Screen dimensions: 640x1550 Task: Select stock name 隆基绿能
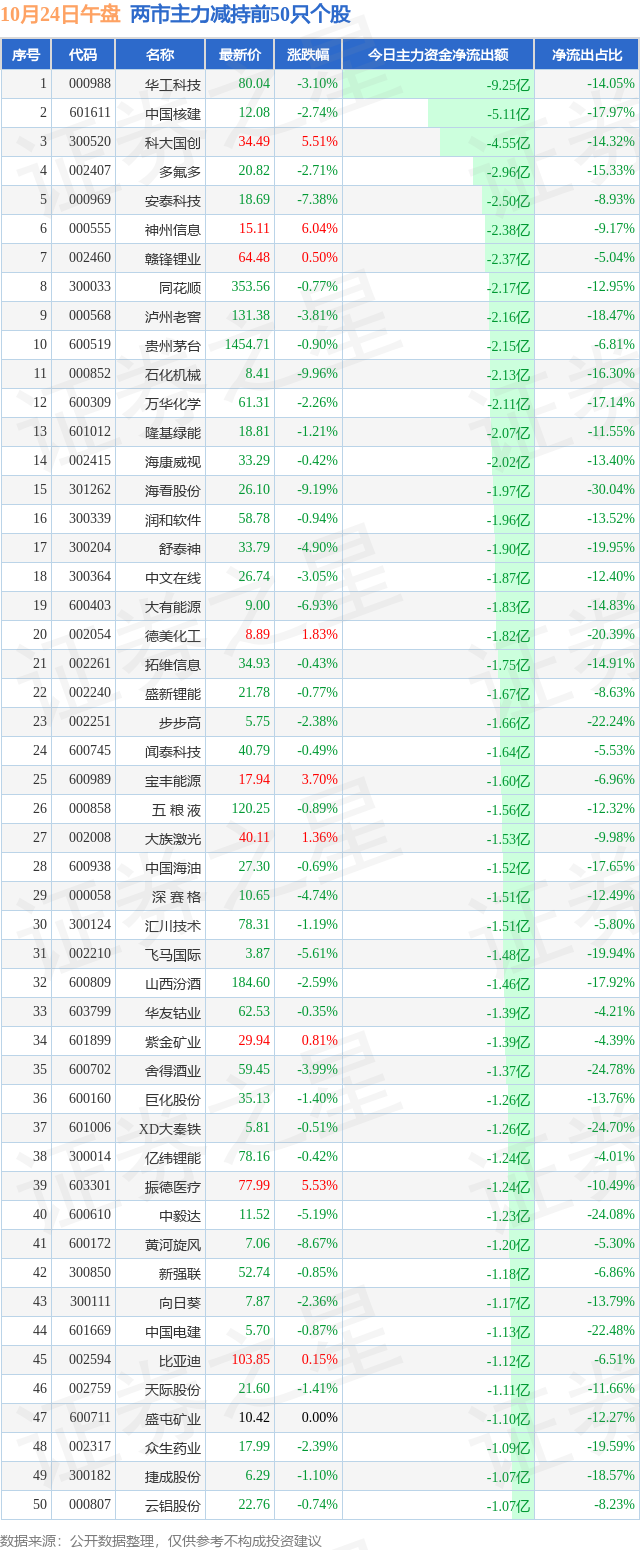pos(173,432)
